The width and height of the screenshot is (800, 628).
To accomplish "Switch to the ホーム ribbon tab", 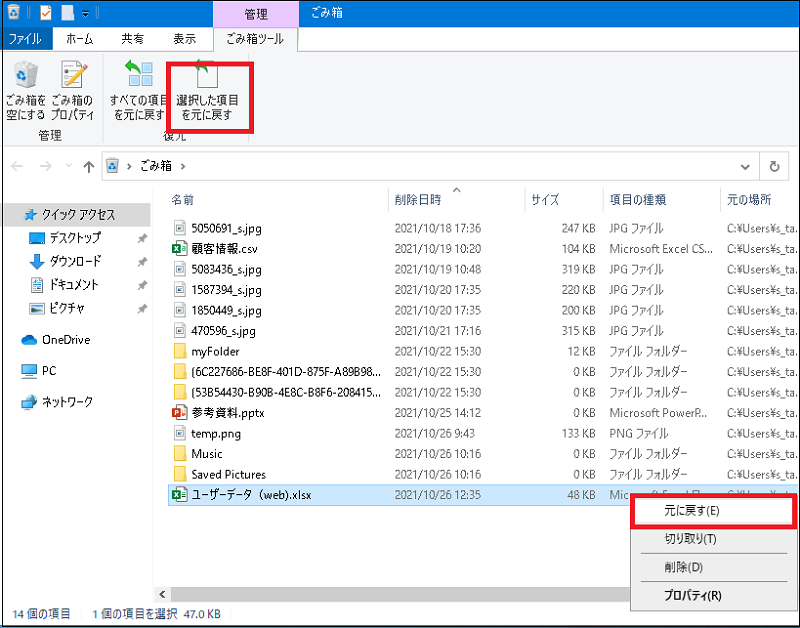I will click(x=80, y=39).
